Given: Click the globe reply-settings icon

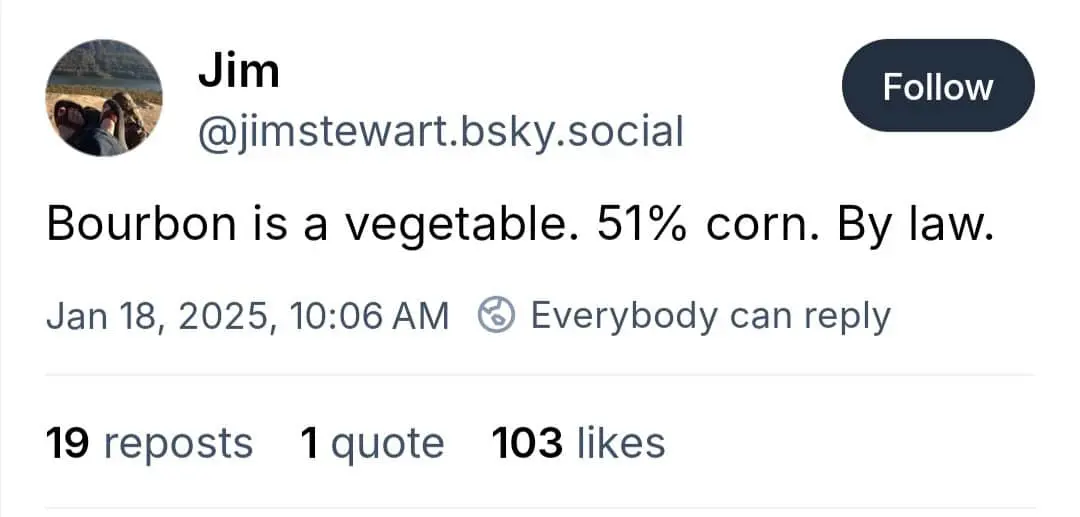Looking at the screenshot, I should (x=497, y=316).
